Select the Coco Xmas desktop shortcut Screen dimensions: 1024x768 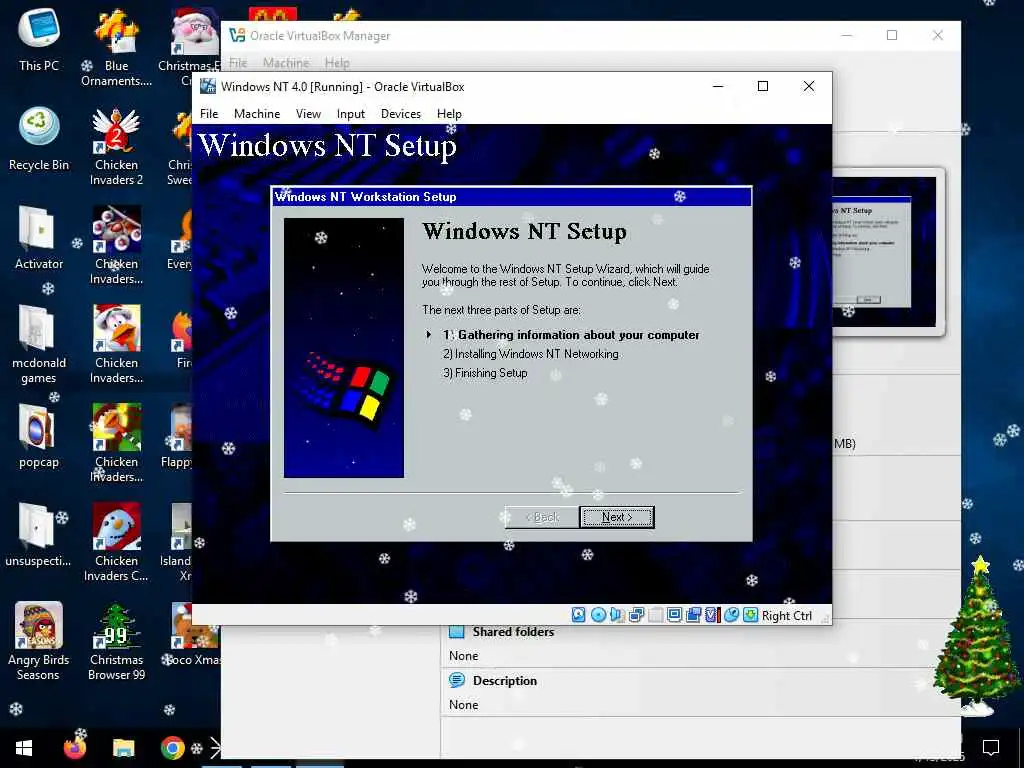coord(193,633)
